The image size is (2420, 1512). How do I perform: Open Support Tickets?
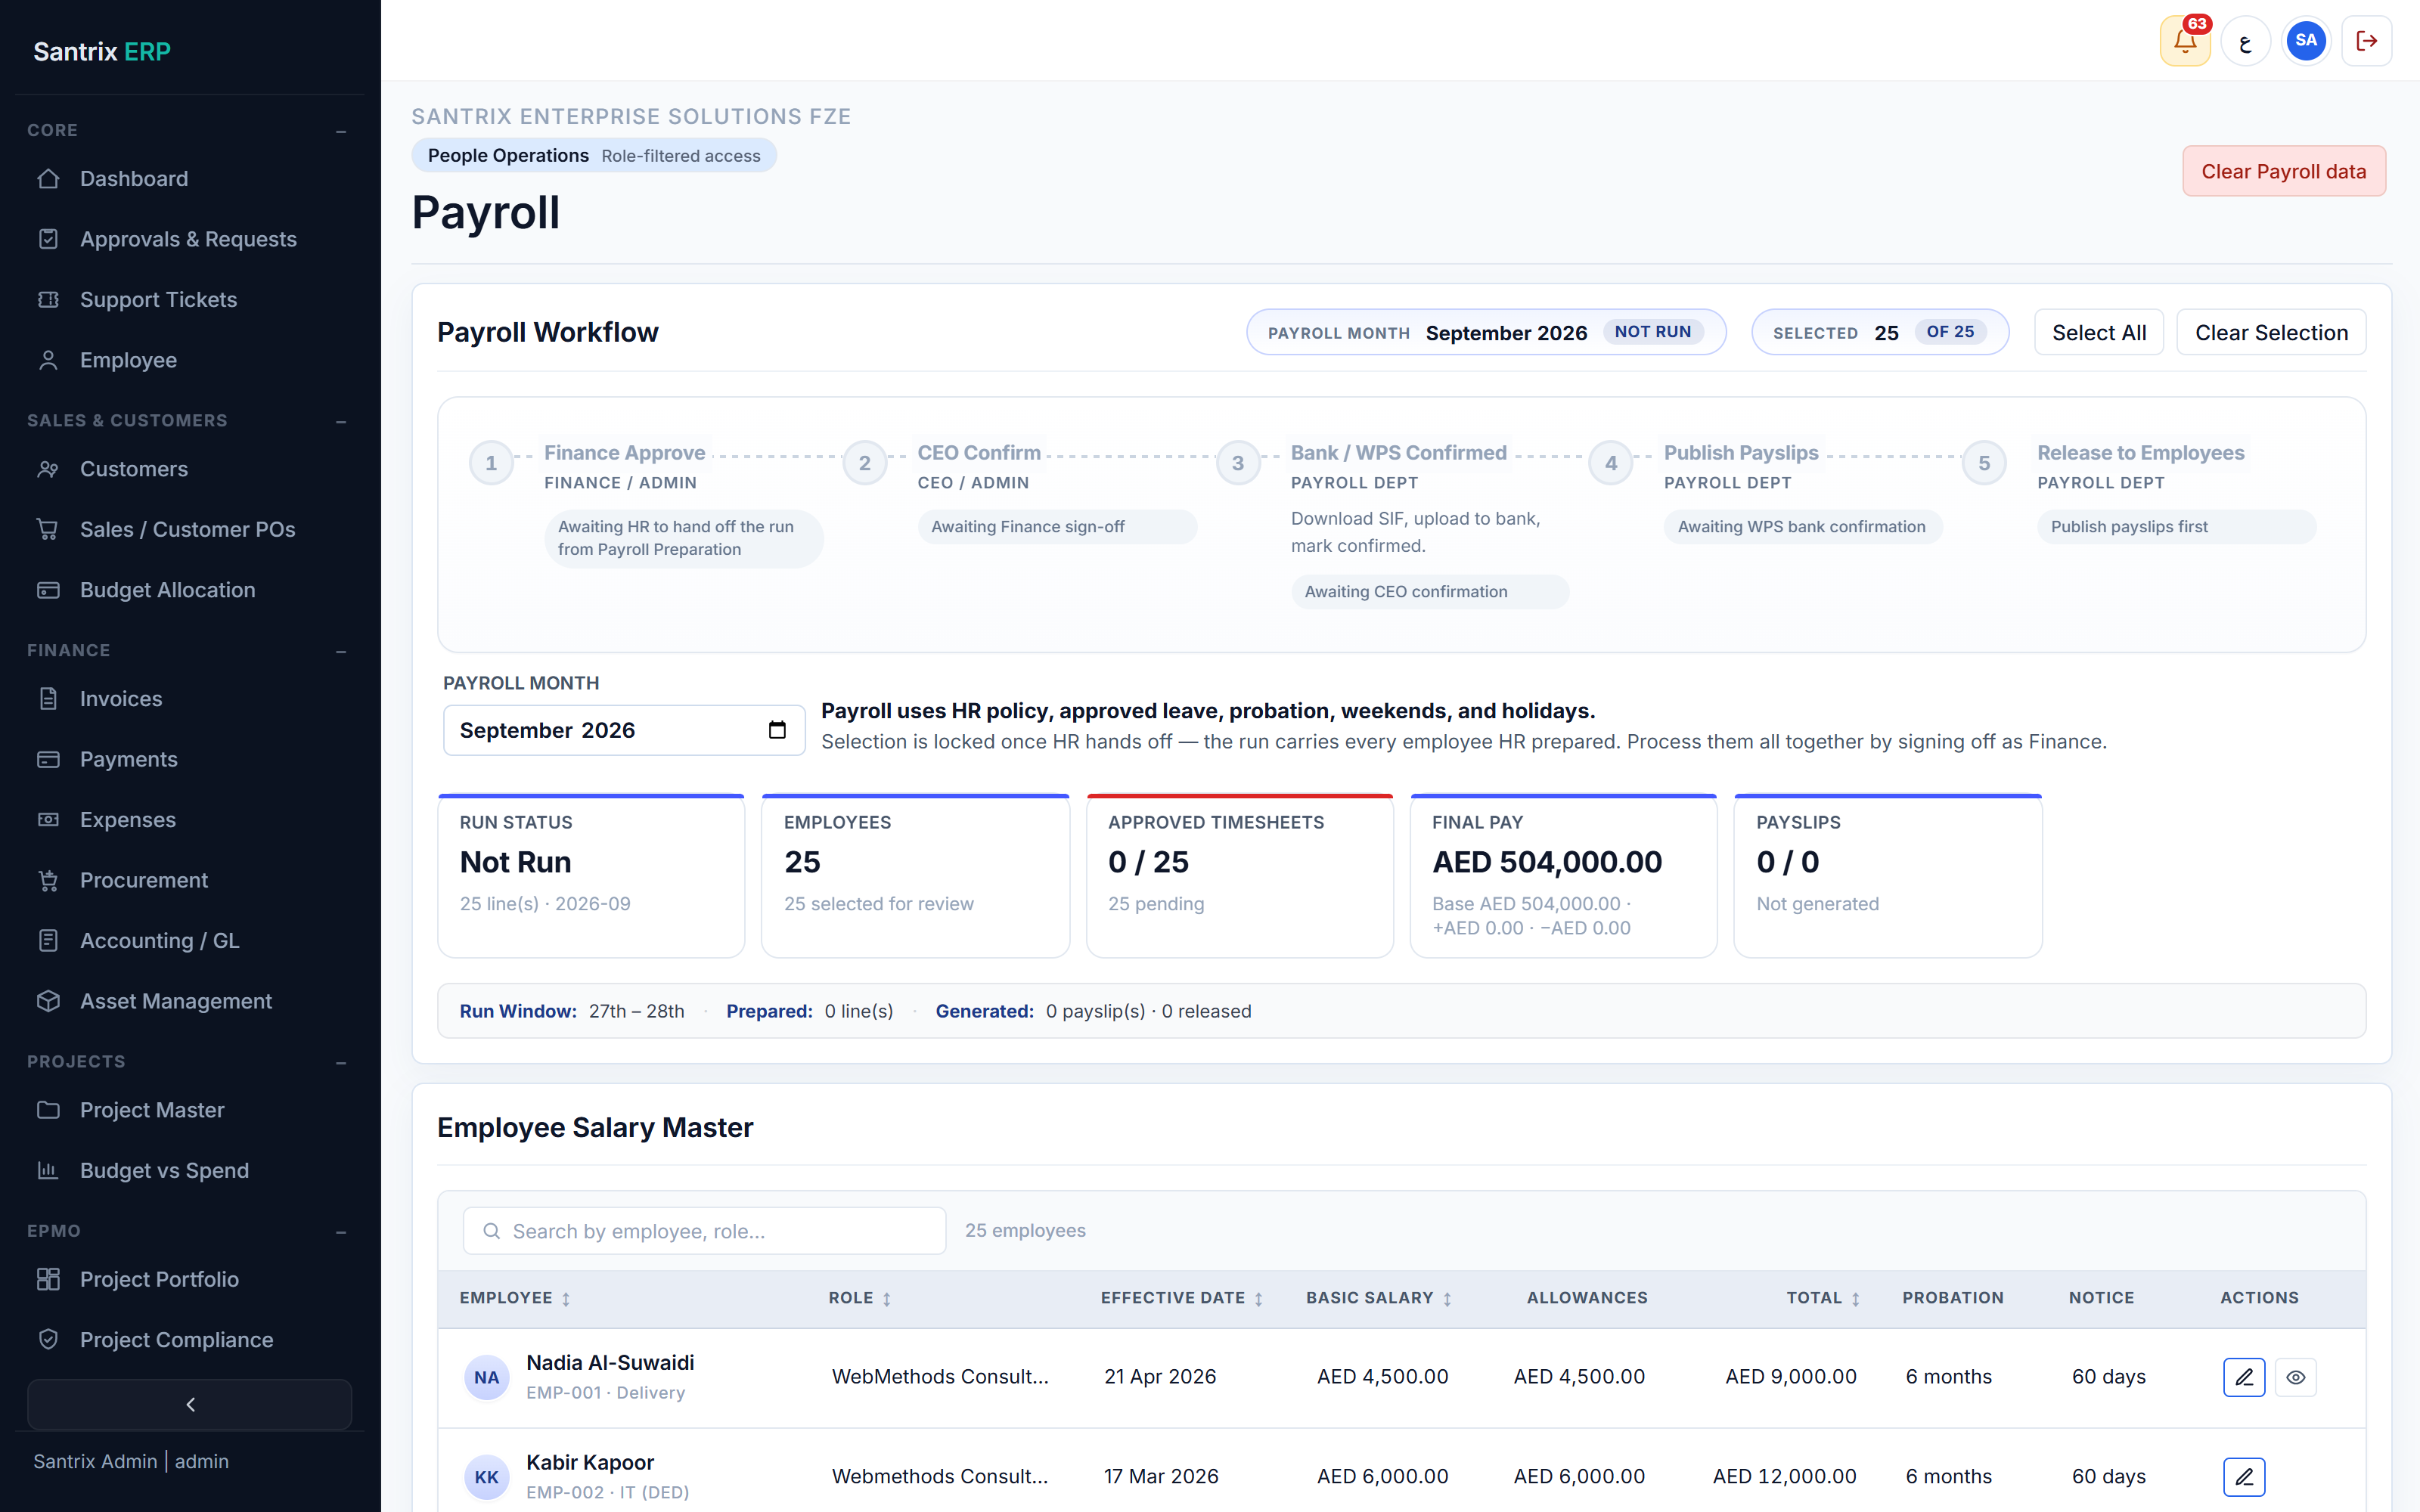coord(190,300)
